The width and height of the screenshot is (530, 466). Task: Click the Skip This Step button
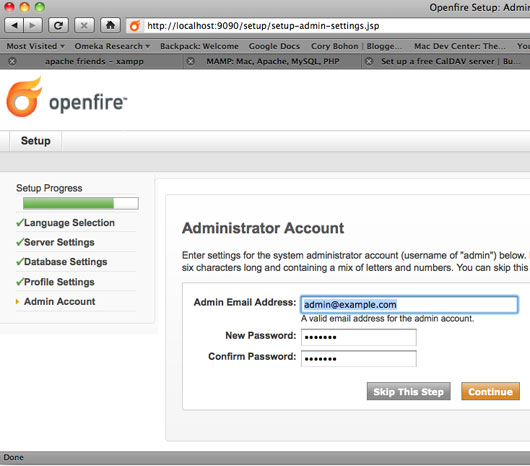(408, 391)
